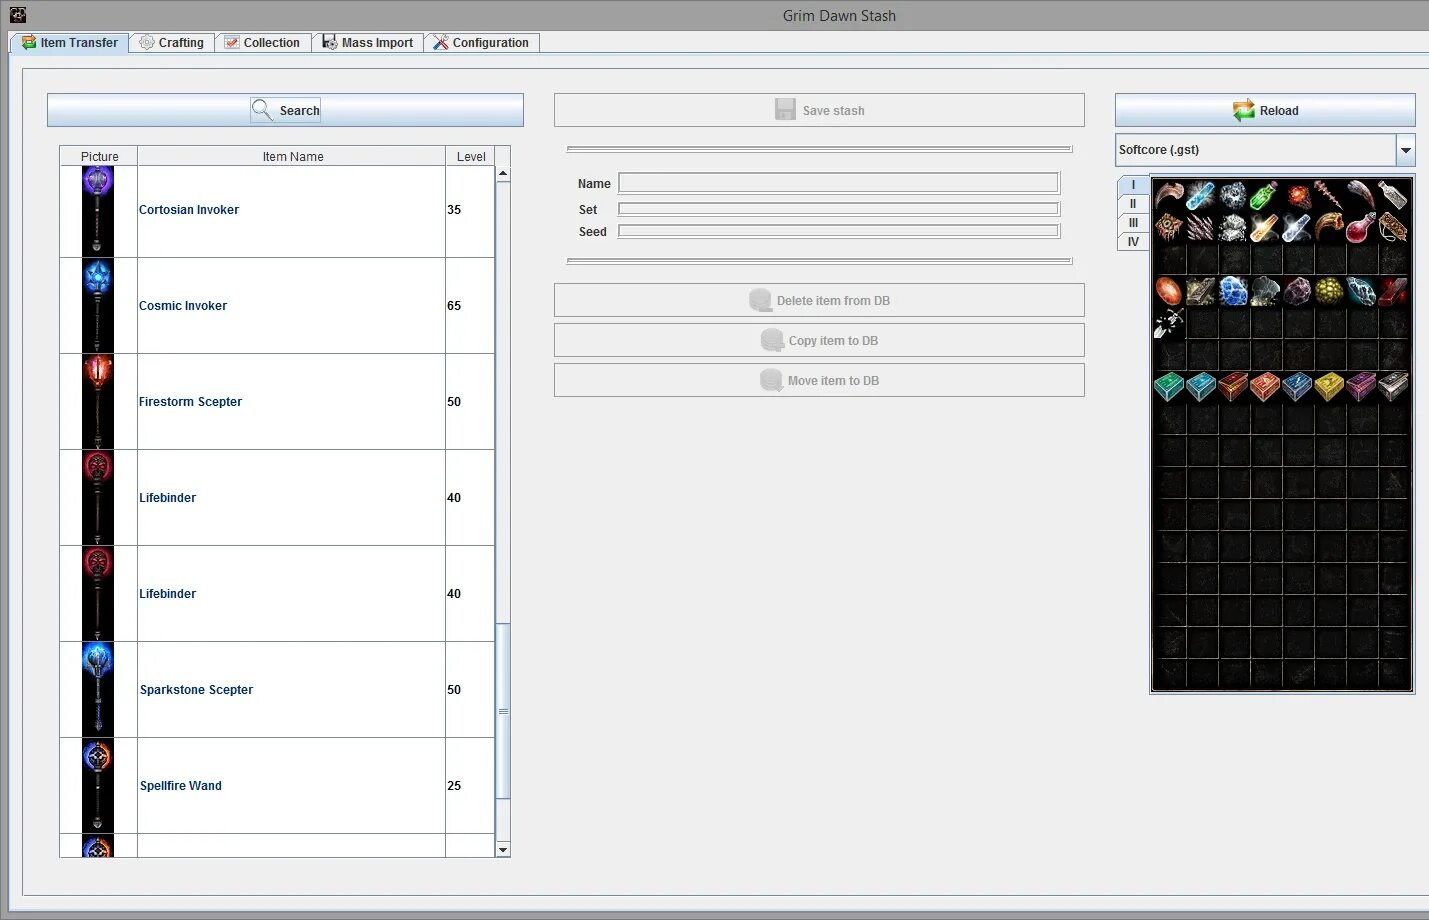Select the teal green relic chest item
1429x920 pixels.
pyautogui.click(x=1169, y=387)
